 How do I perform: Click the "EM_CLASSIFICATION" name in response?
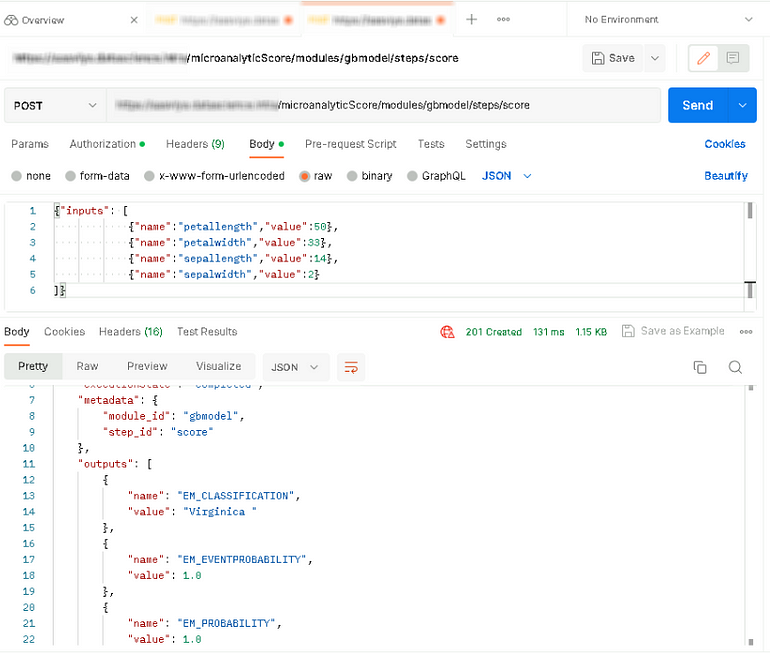coord(236,496)
